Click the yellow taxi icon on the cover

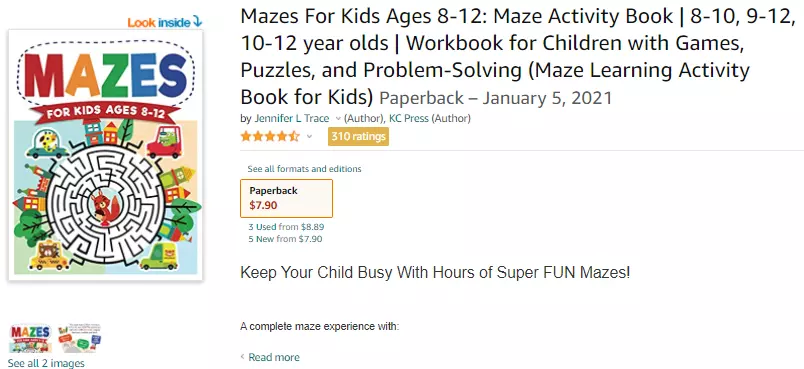click(x=49, y=256)
